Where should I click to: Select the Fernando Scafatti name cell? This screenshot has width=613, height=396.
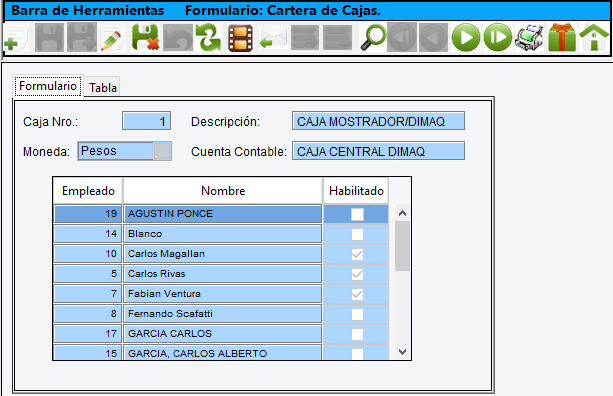pyautogui.click(x=223, y=314)
